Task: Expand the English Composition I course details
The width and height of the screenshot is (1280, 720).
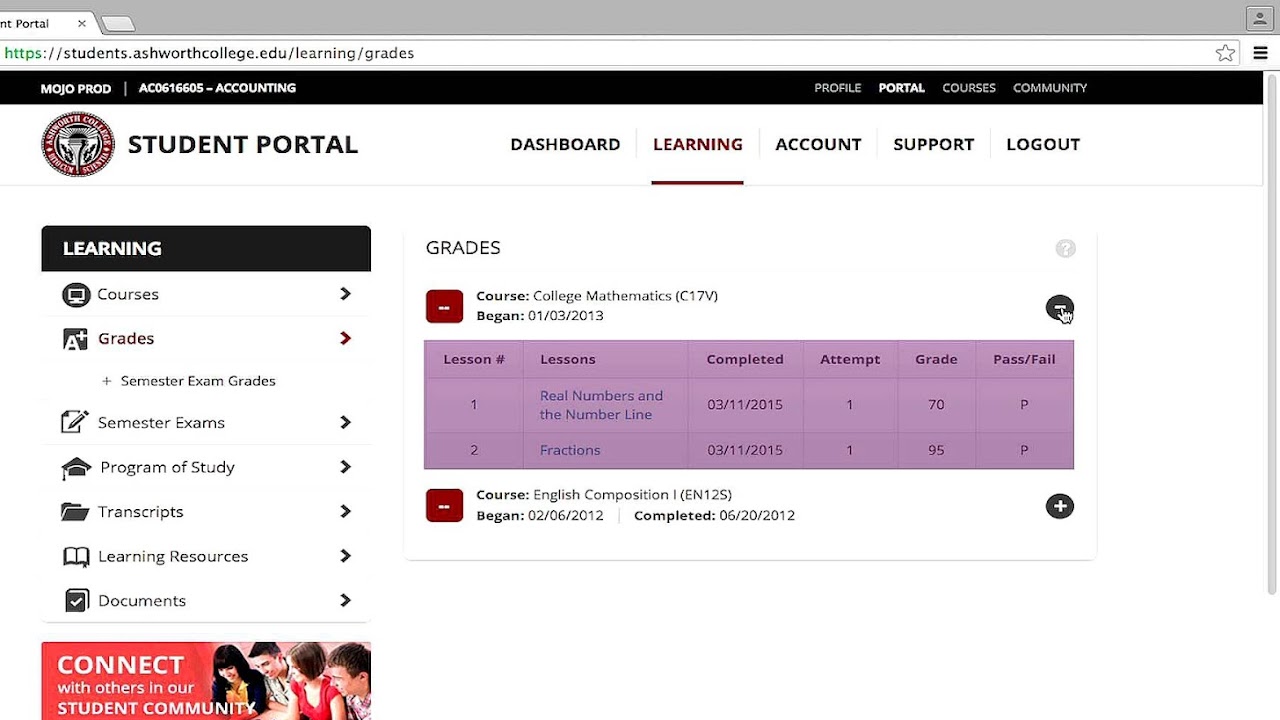Action: coord(1059,506)
